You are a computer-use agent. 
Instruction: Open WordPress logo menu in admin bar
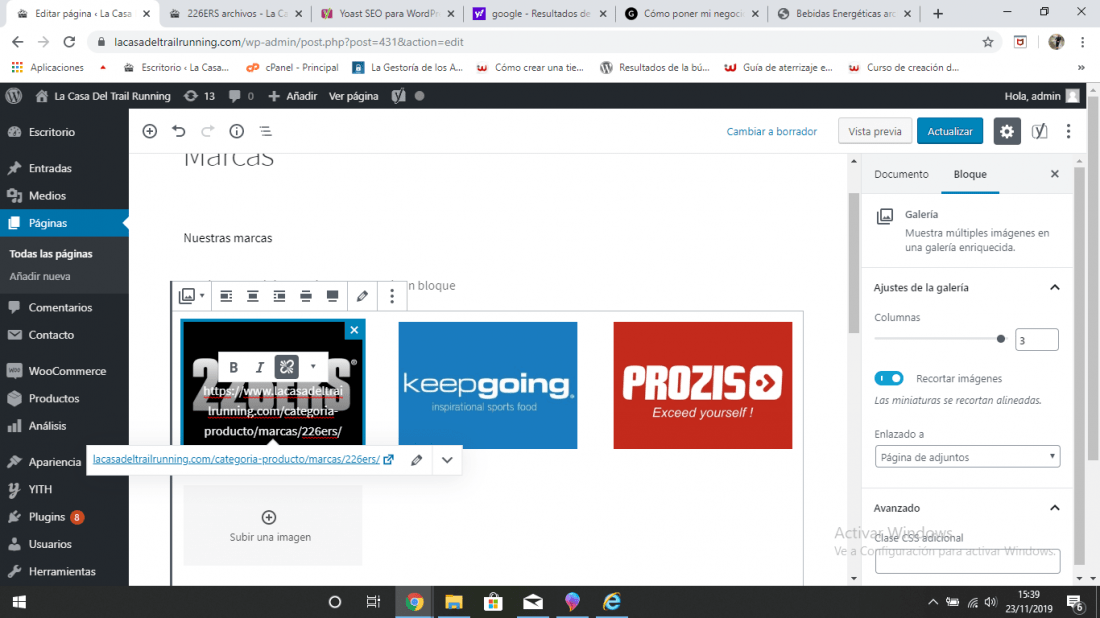(14, 96)
